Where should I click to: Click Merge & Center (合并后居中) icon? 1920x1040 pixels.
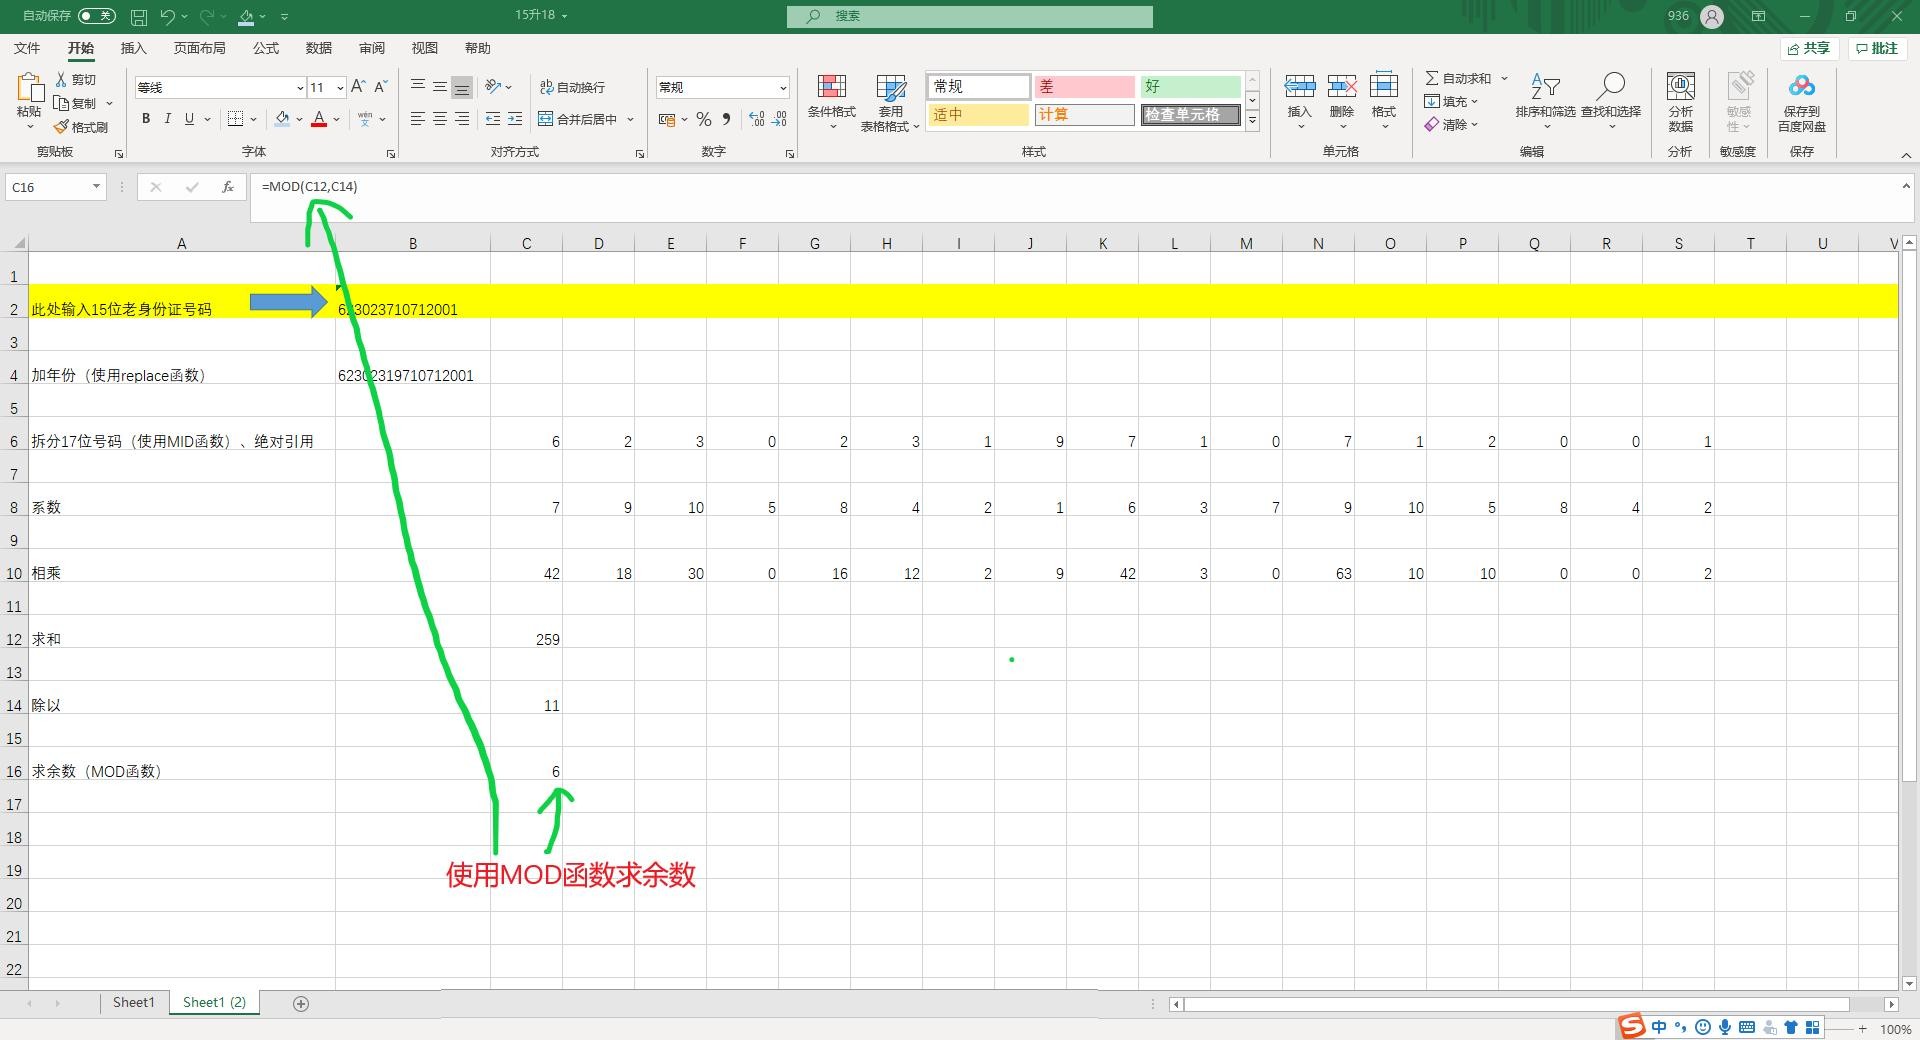(x=546, y=119)
